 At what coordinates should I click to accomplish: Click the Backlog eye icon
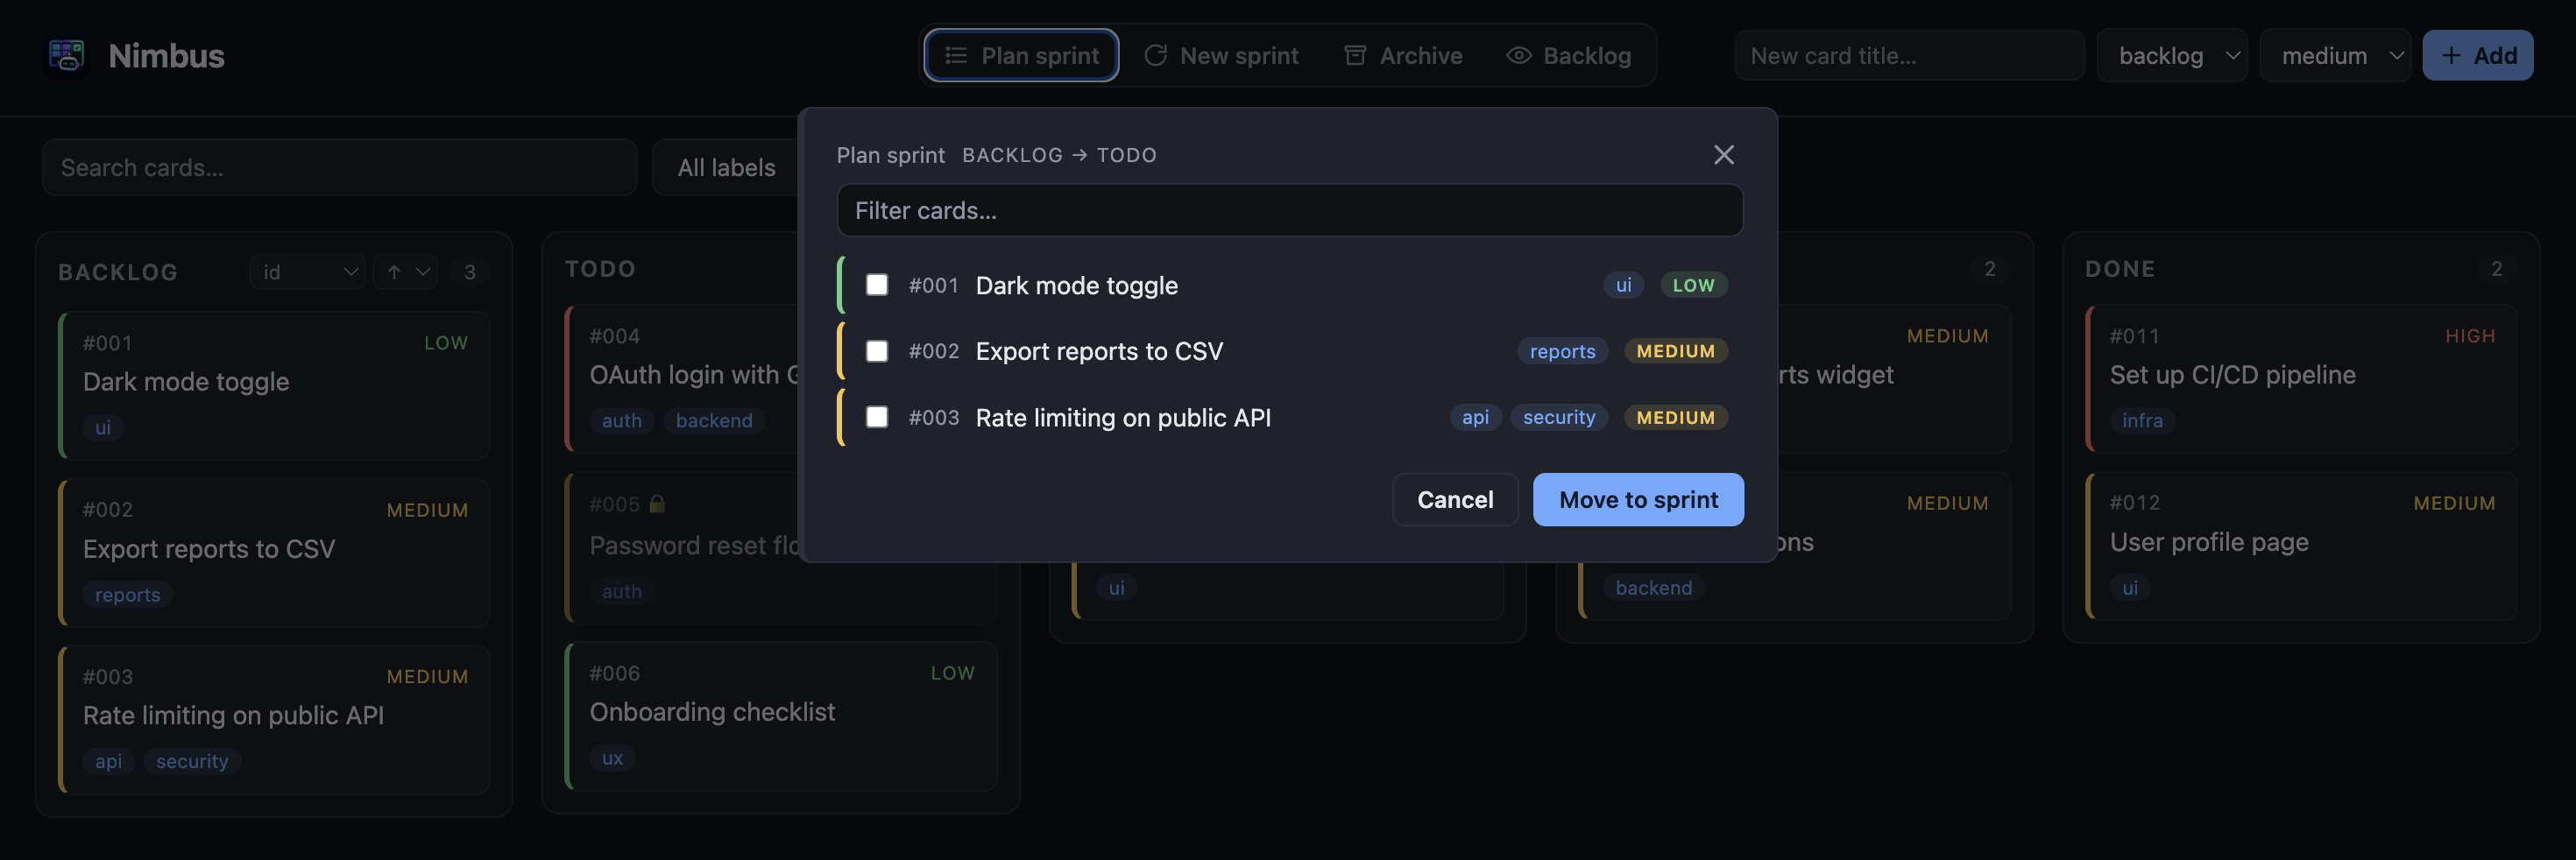pos(1518,55)
